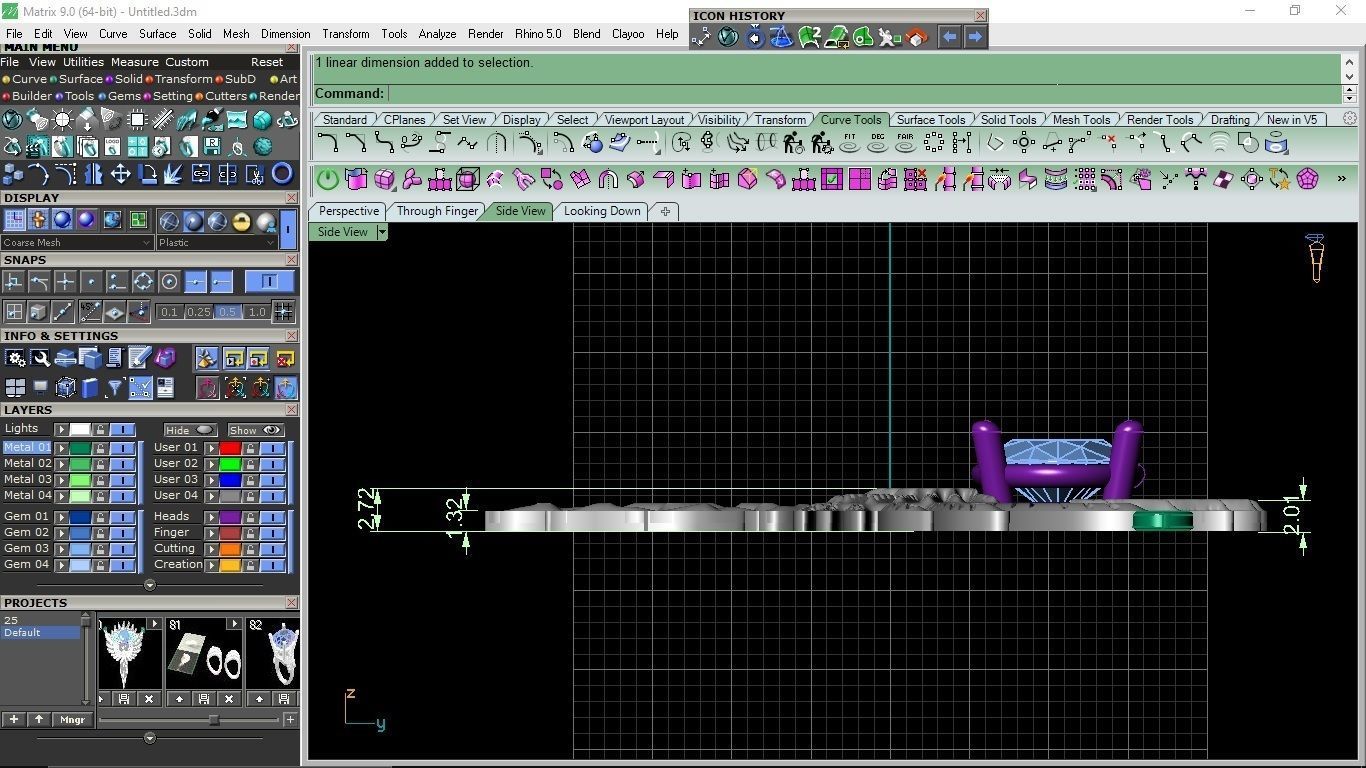The height and width of the screenshot is (768, 1366).
Task: Click the wireframe grid display icon
Action: point(15,220)
